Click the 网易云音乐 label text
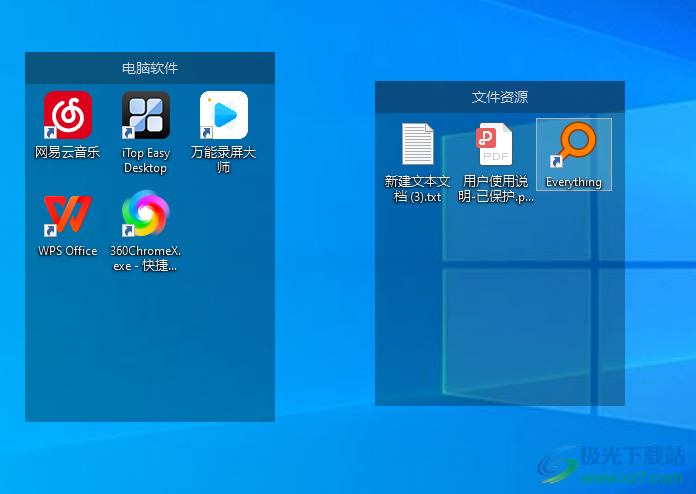The image size is (696, 494). pyautogui.click(x=67, y=152)
